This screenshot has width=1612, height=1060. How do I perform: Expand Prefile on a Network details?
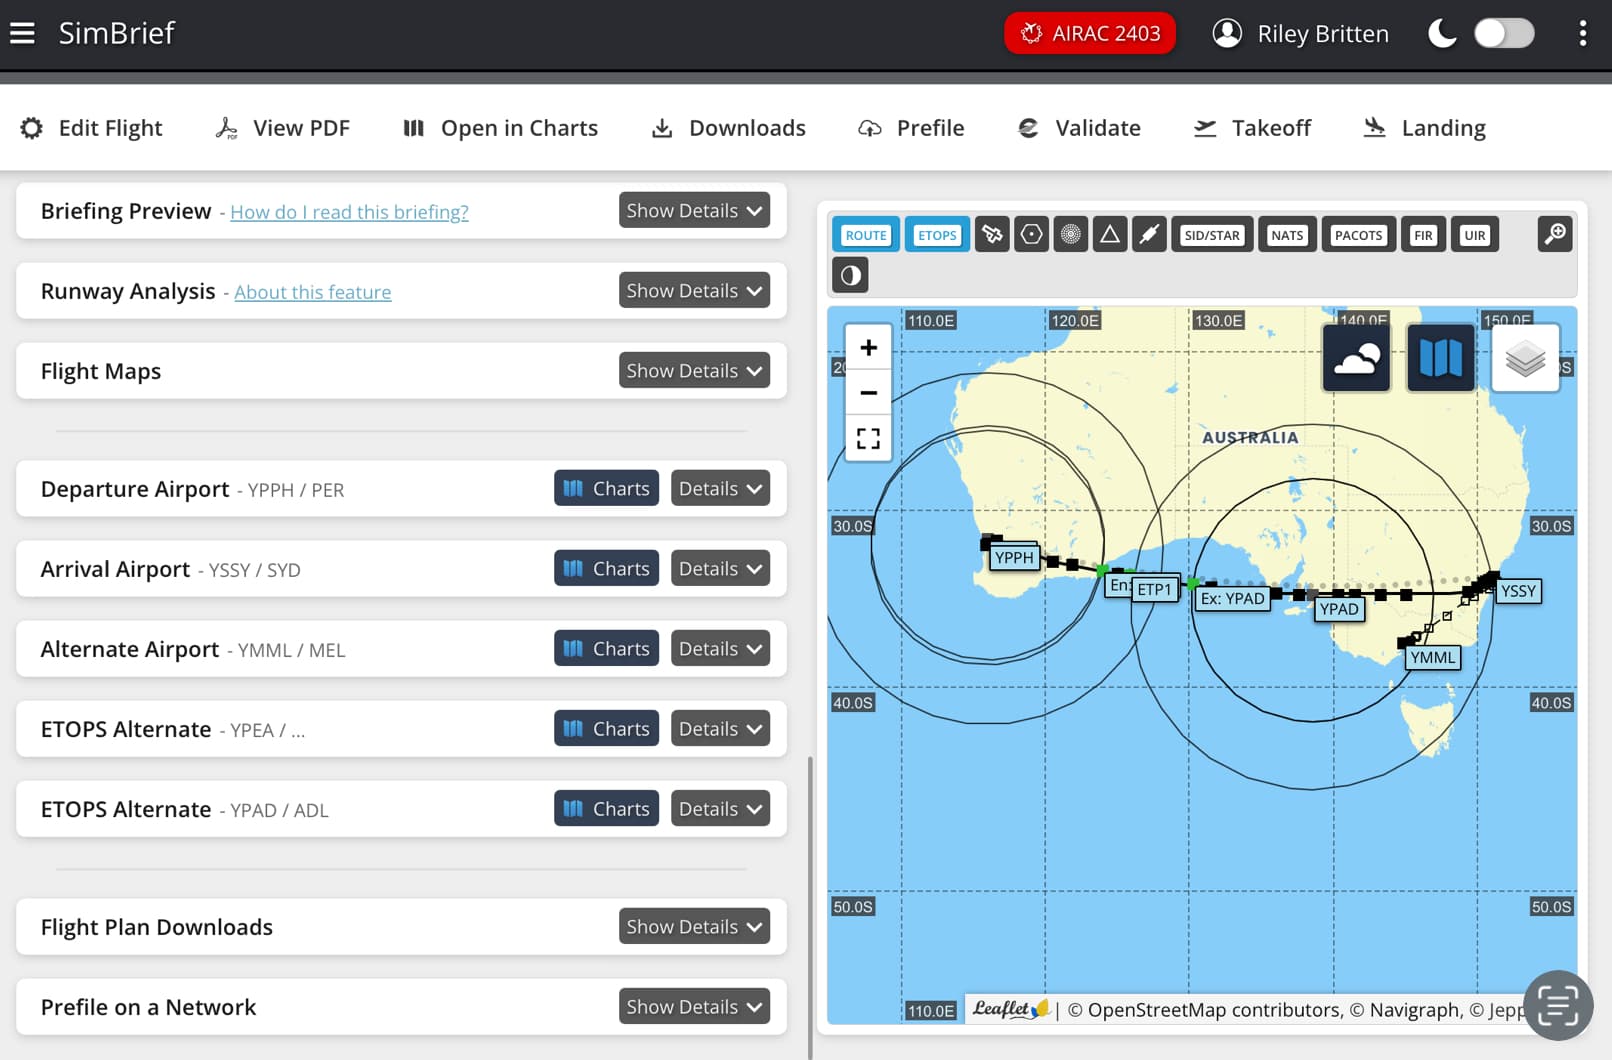pyautogui.click(x=694, y=1006)
